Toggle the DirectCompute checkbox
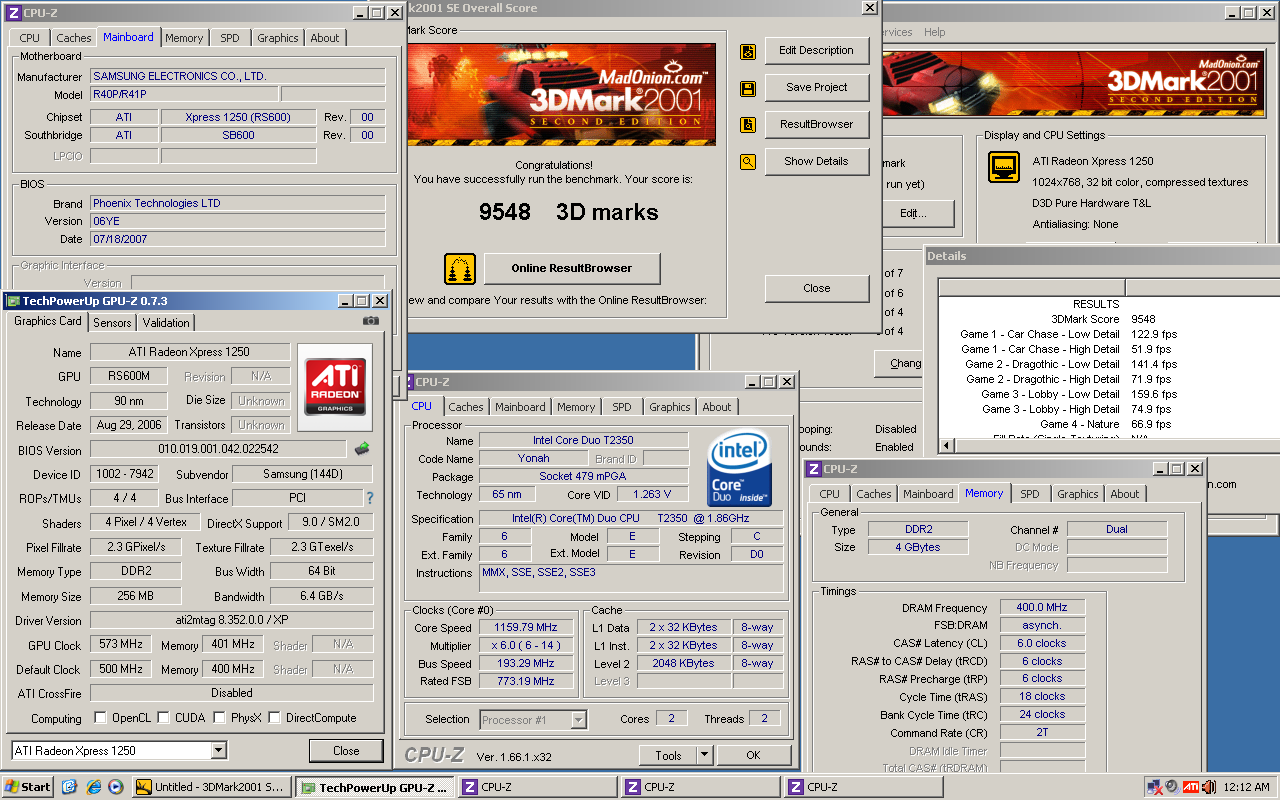Image resolution: width=1280 pixels, height=800 pixels. pos(274,718)
